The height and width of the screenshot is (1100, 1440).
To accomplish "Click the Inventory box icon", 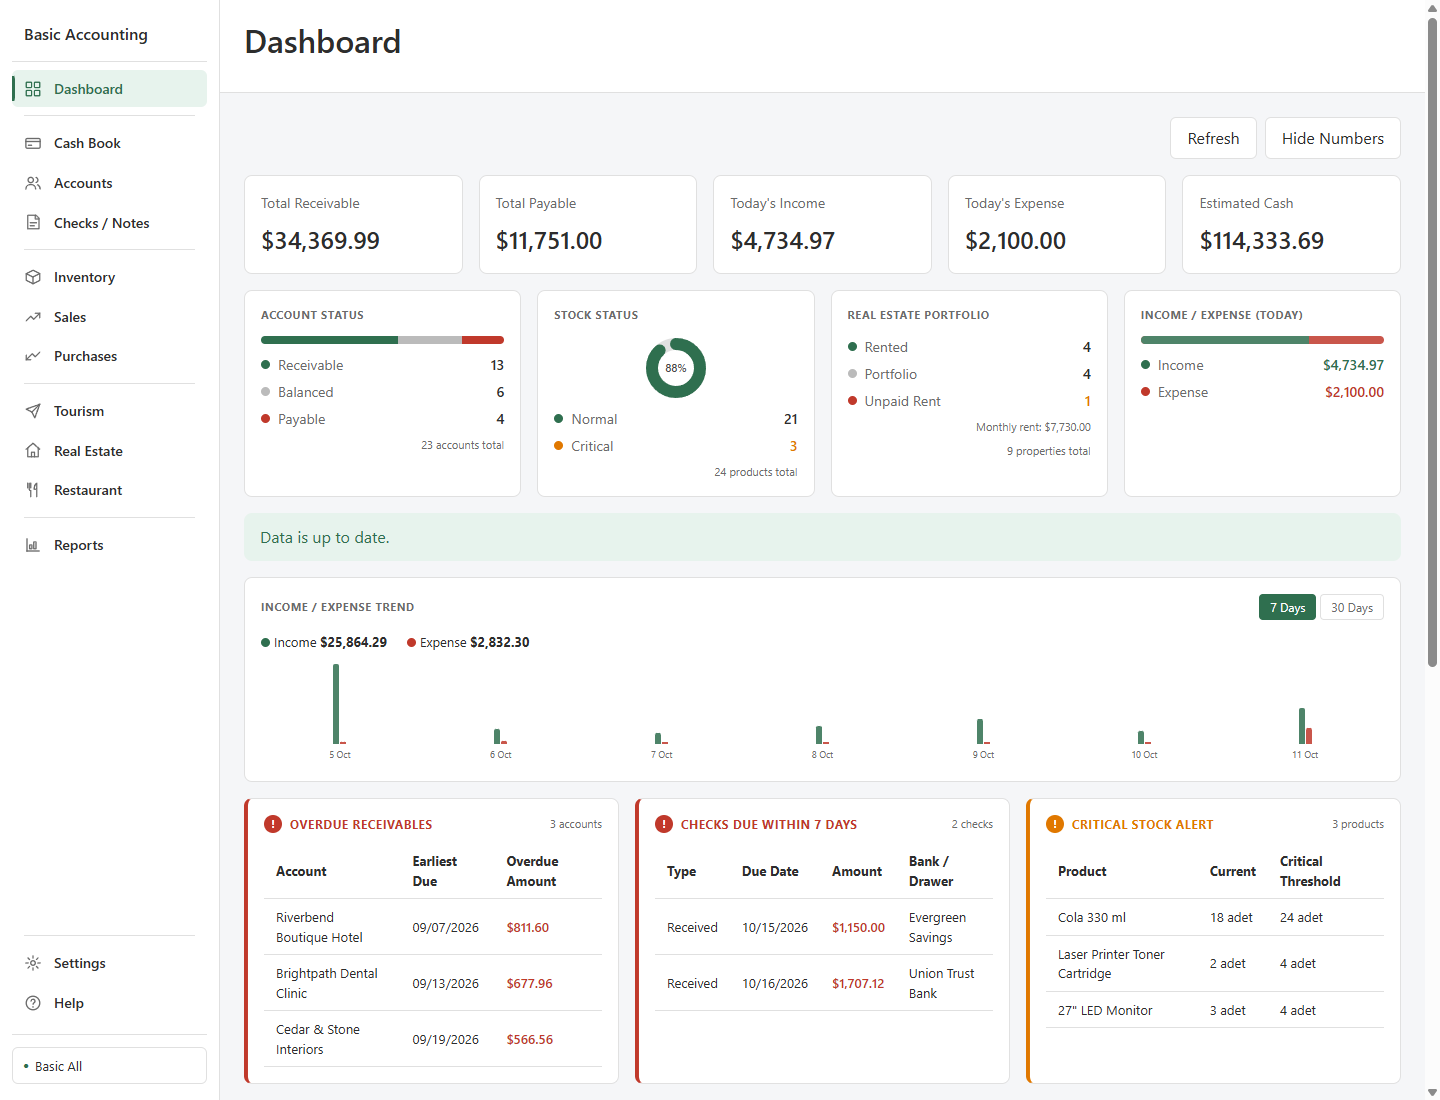I will pos(33,277).
